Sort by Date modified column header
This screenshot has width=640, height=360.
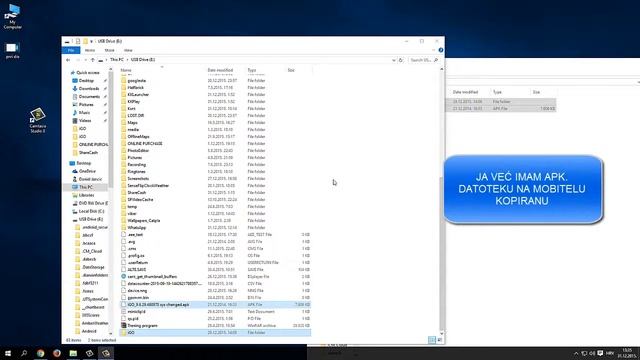pos(220,70)
